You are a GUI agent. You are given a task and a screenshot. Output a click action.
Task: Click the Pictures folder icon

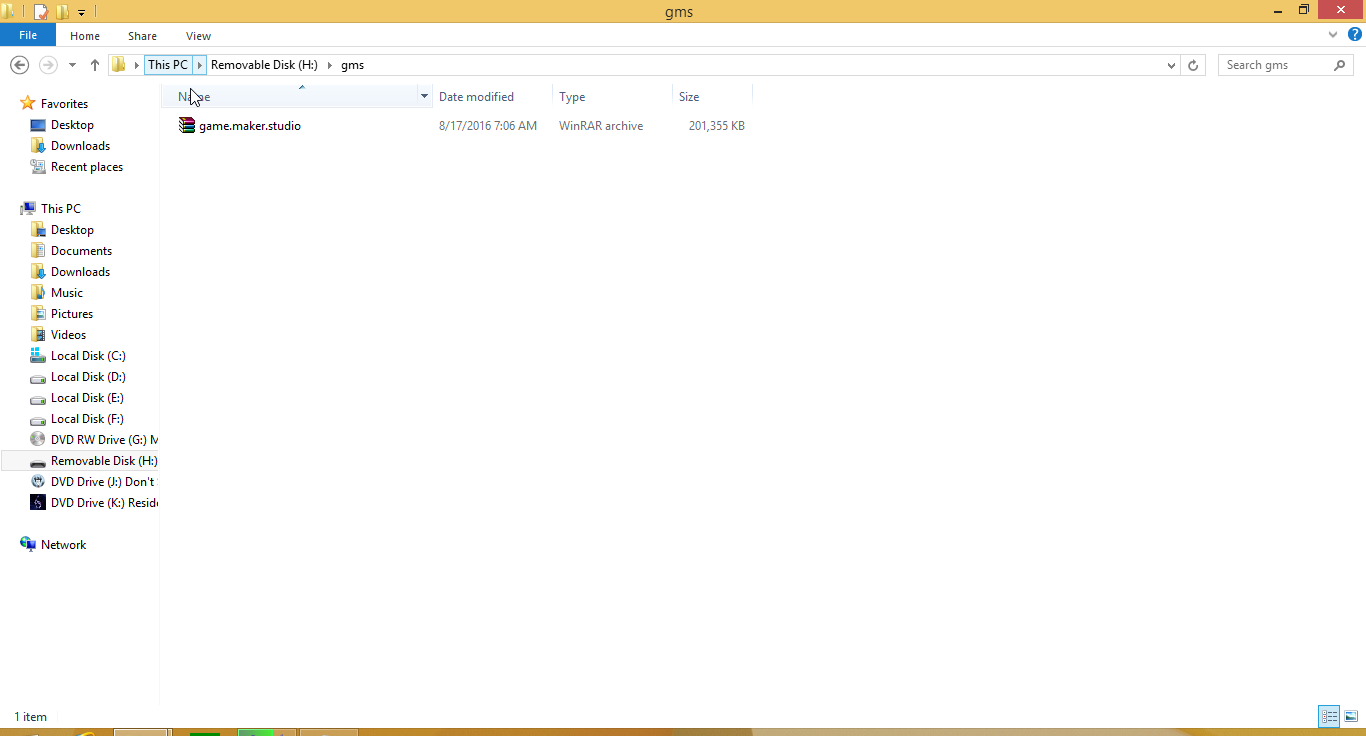(38, 314)
